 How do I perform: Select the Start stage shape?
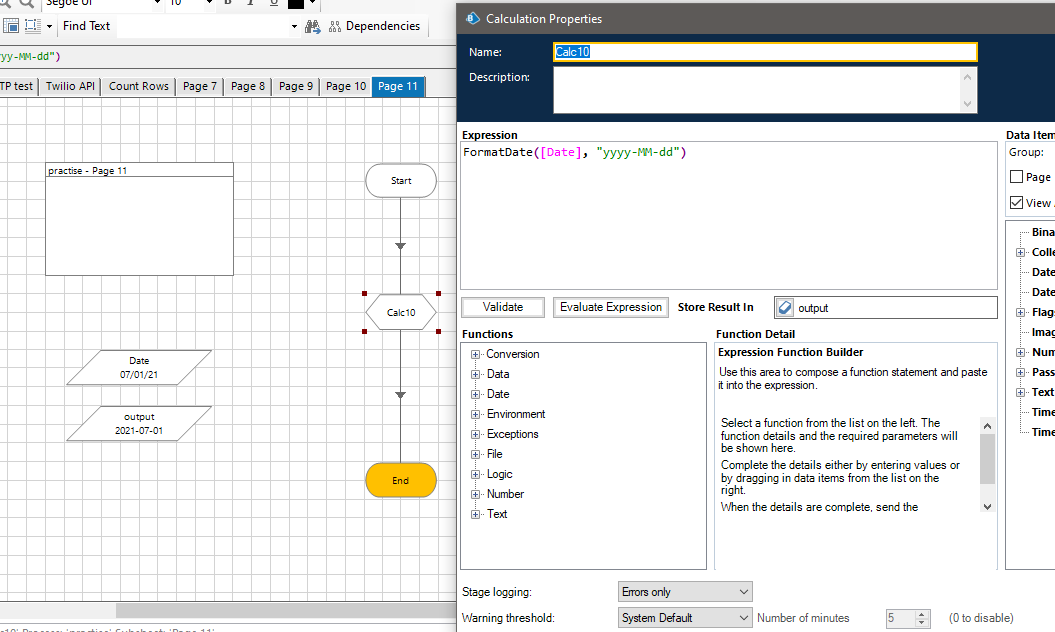401,181
